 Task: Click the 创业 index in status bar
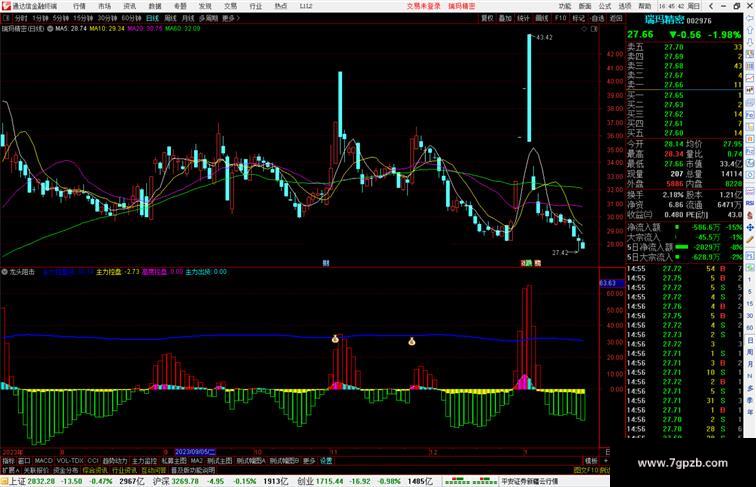coord(306,481)
